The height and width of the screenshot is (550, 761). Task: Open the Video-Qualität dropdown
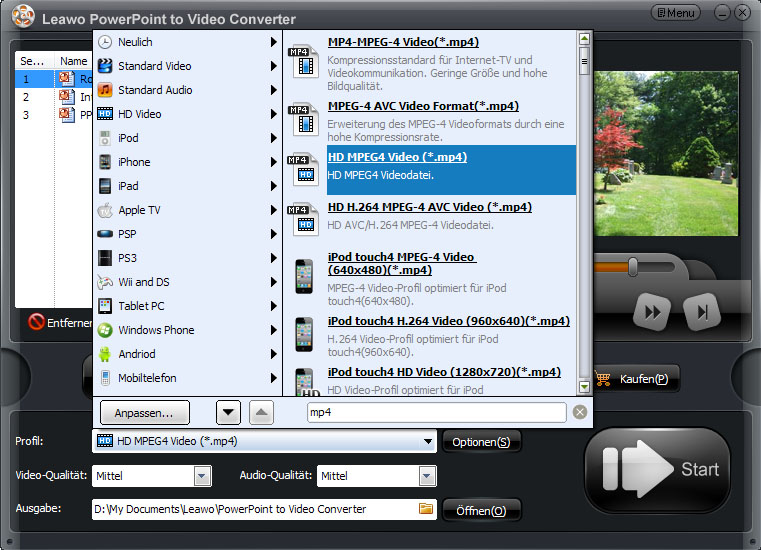pyautogui.click(x=202, y=476)
